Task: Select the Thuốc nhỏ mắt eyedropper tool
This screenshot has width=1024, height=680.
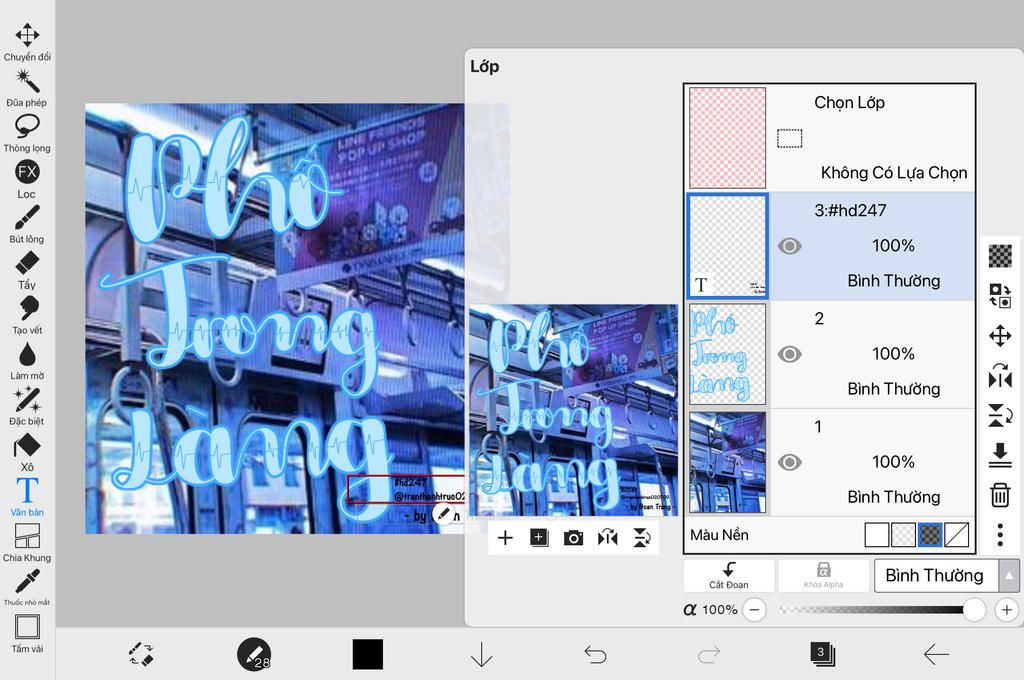Action: tap(27, 588)
